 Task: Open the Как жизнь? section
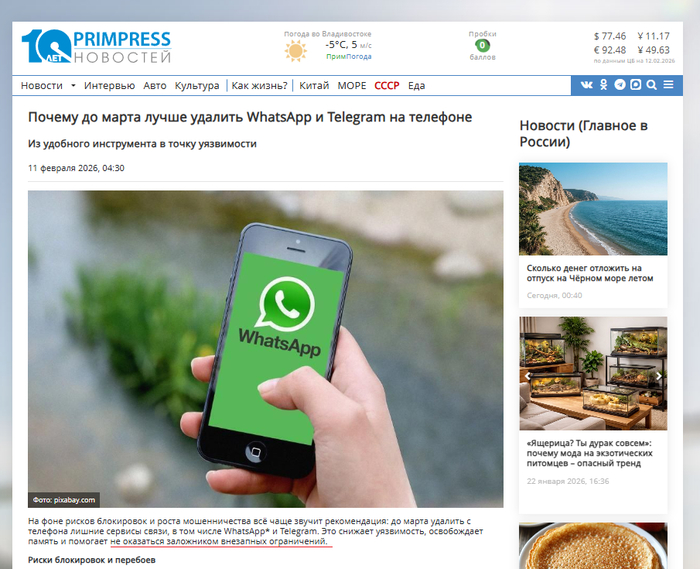tap(259, 85)
